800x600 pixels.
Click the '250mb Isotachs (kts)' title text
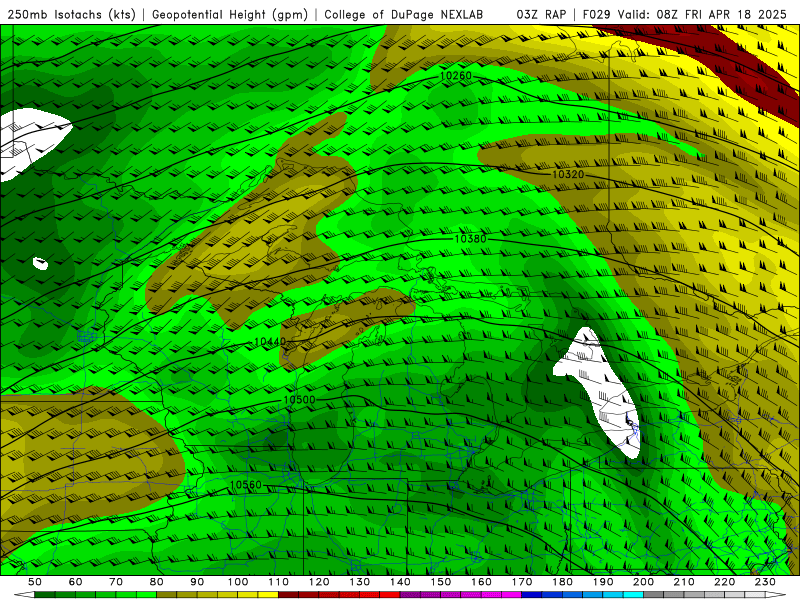[x=71, y=14]
